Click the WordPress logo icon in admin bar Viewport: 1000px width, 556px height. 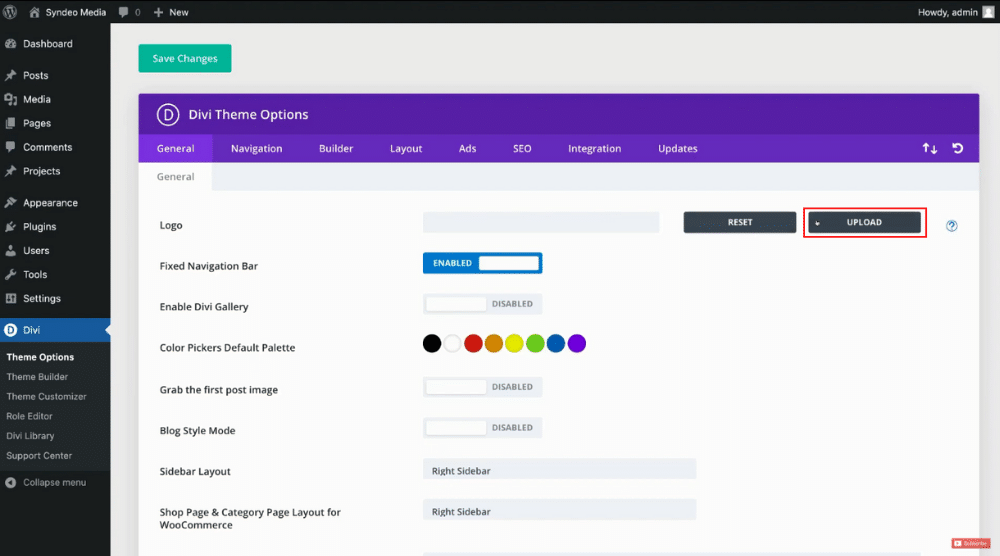10,12
